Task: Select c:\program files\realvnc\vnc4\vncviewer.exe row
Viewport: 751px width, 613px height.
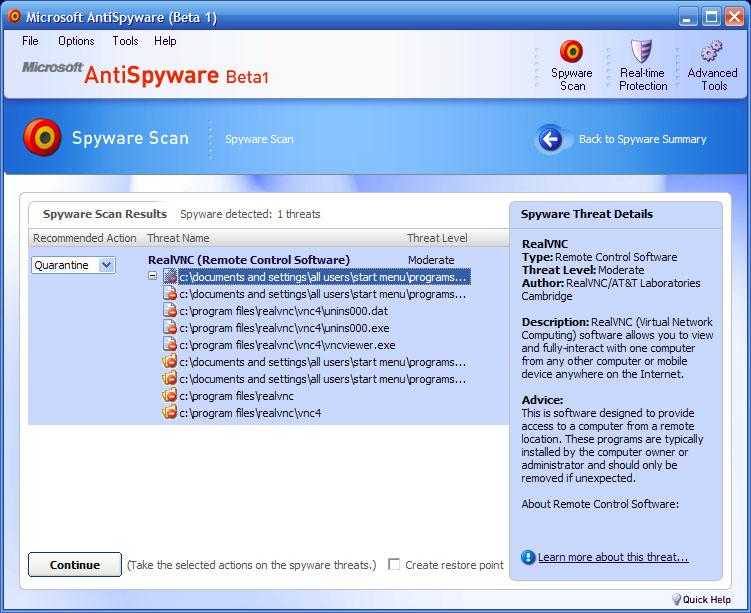Action: pyautogui.click(x=287, y=345)
